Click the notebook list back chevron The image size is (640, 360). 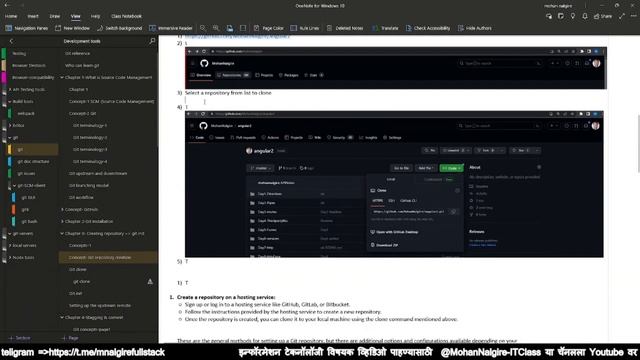[x=11, y=41]
